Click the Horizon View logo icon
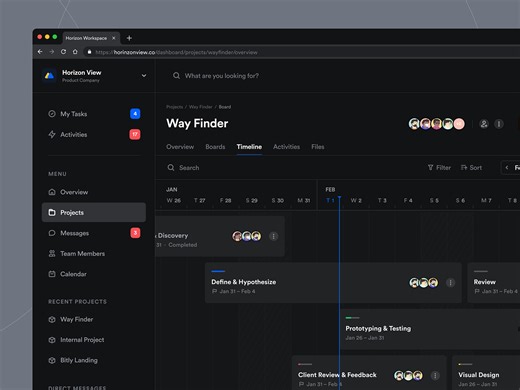Viewport: 520px width, 390px height. pos(49,76)
